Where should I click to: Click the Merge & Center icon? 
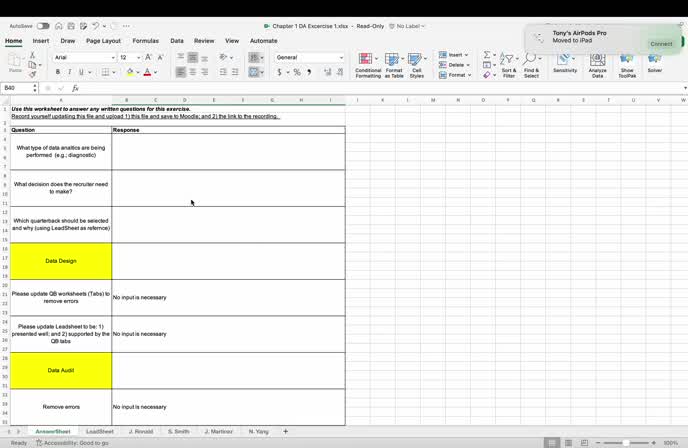pyautogui.click(x=254, y=72)
